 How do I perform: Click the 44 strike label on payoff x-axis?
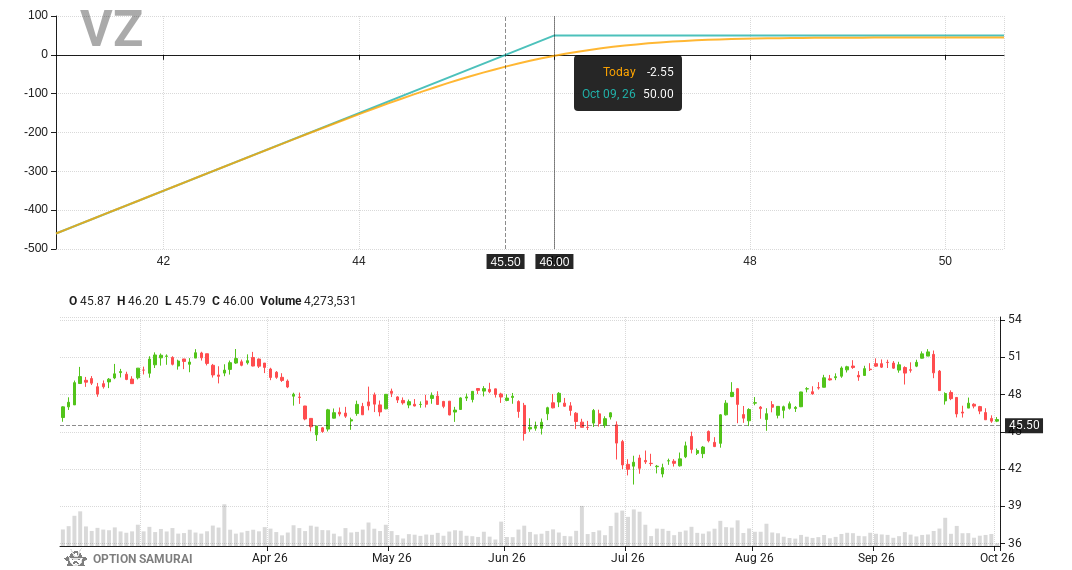(x=359, y=260)
